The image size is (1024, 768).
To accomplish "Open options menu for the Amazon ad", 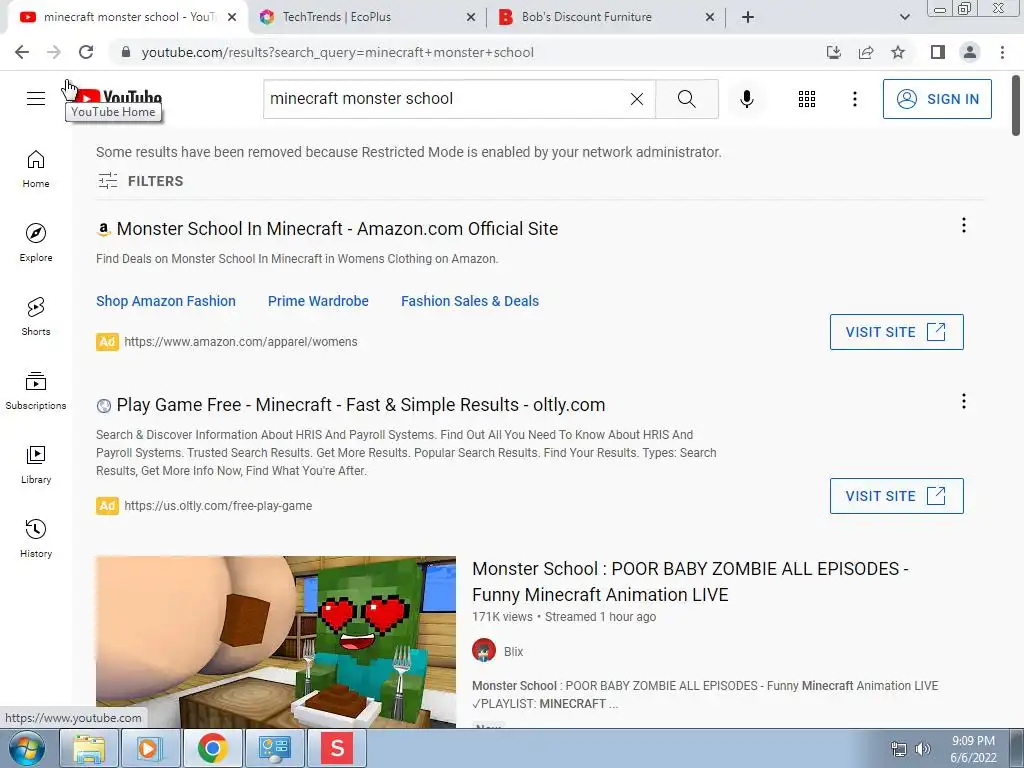I will (964, 225).
